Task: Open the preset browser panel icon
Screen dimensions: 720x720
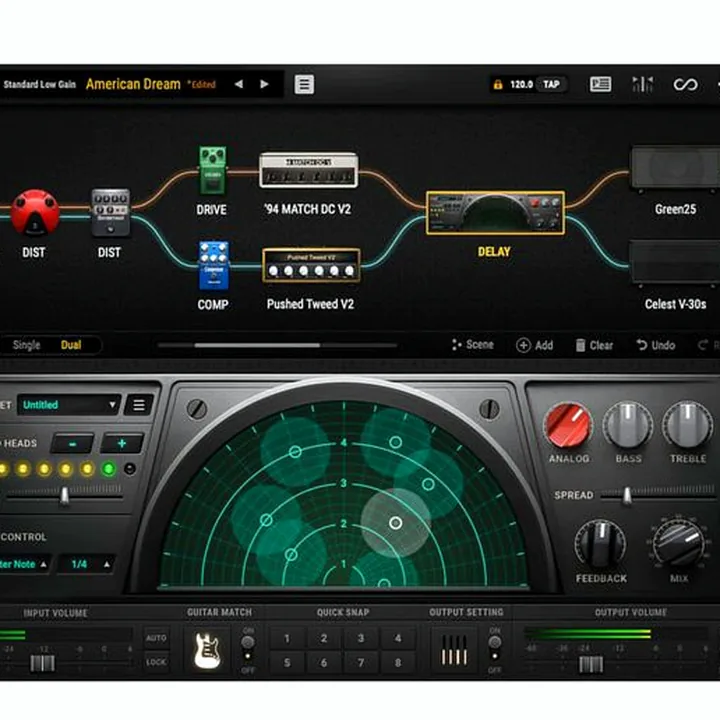Action: pos(600,84)
